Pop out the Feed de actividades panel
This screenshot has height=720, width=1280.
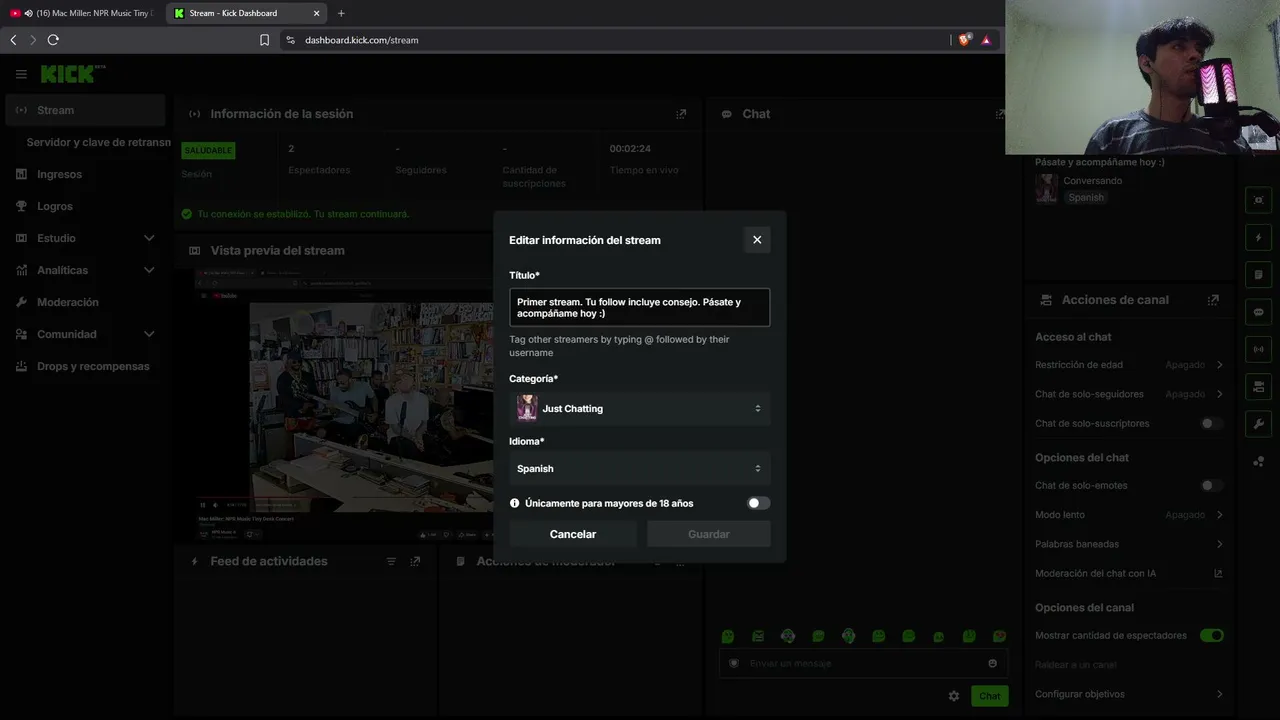[x=415, y=562]
